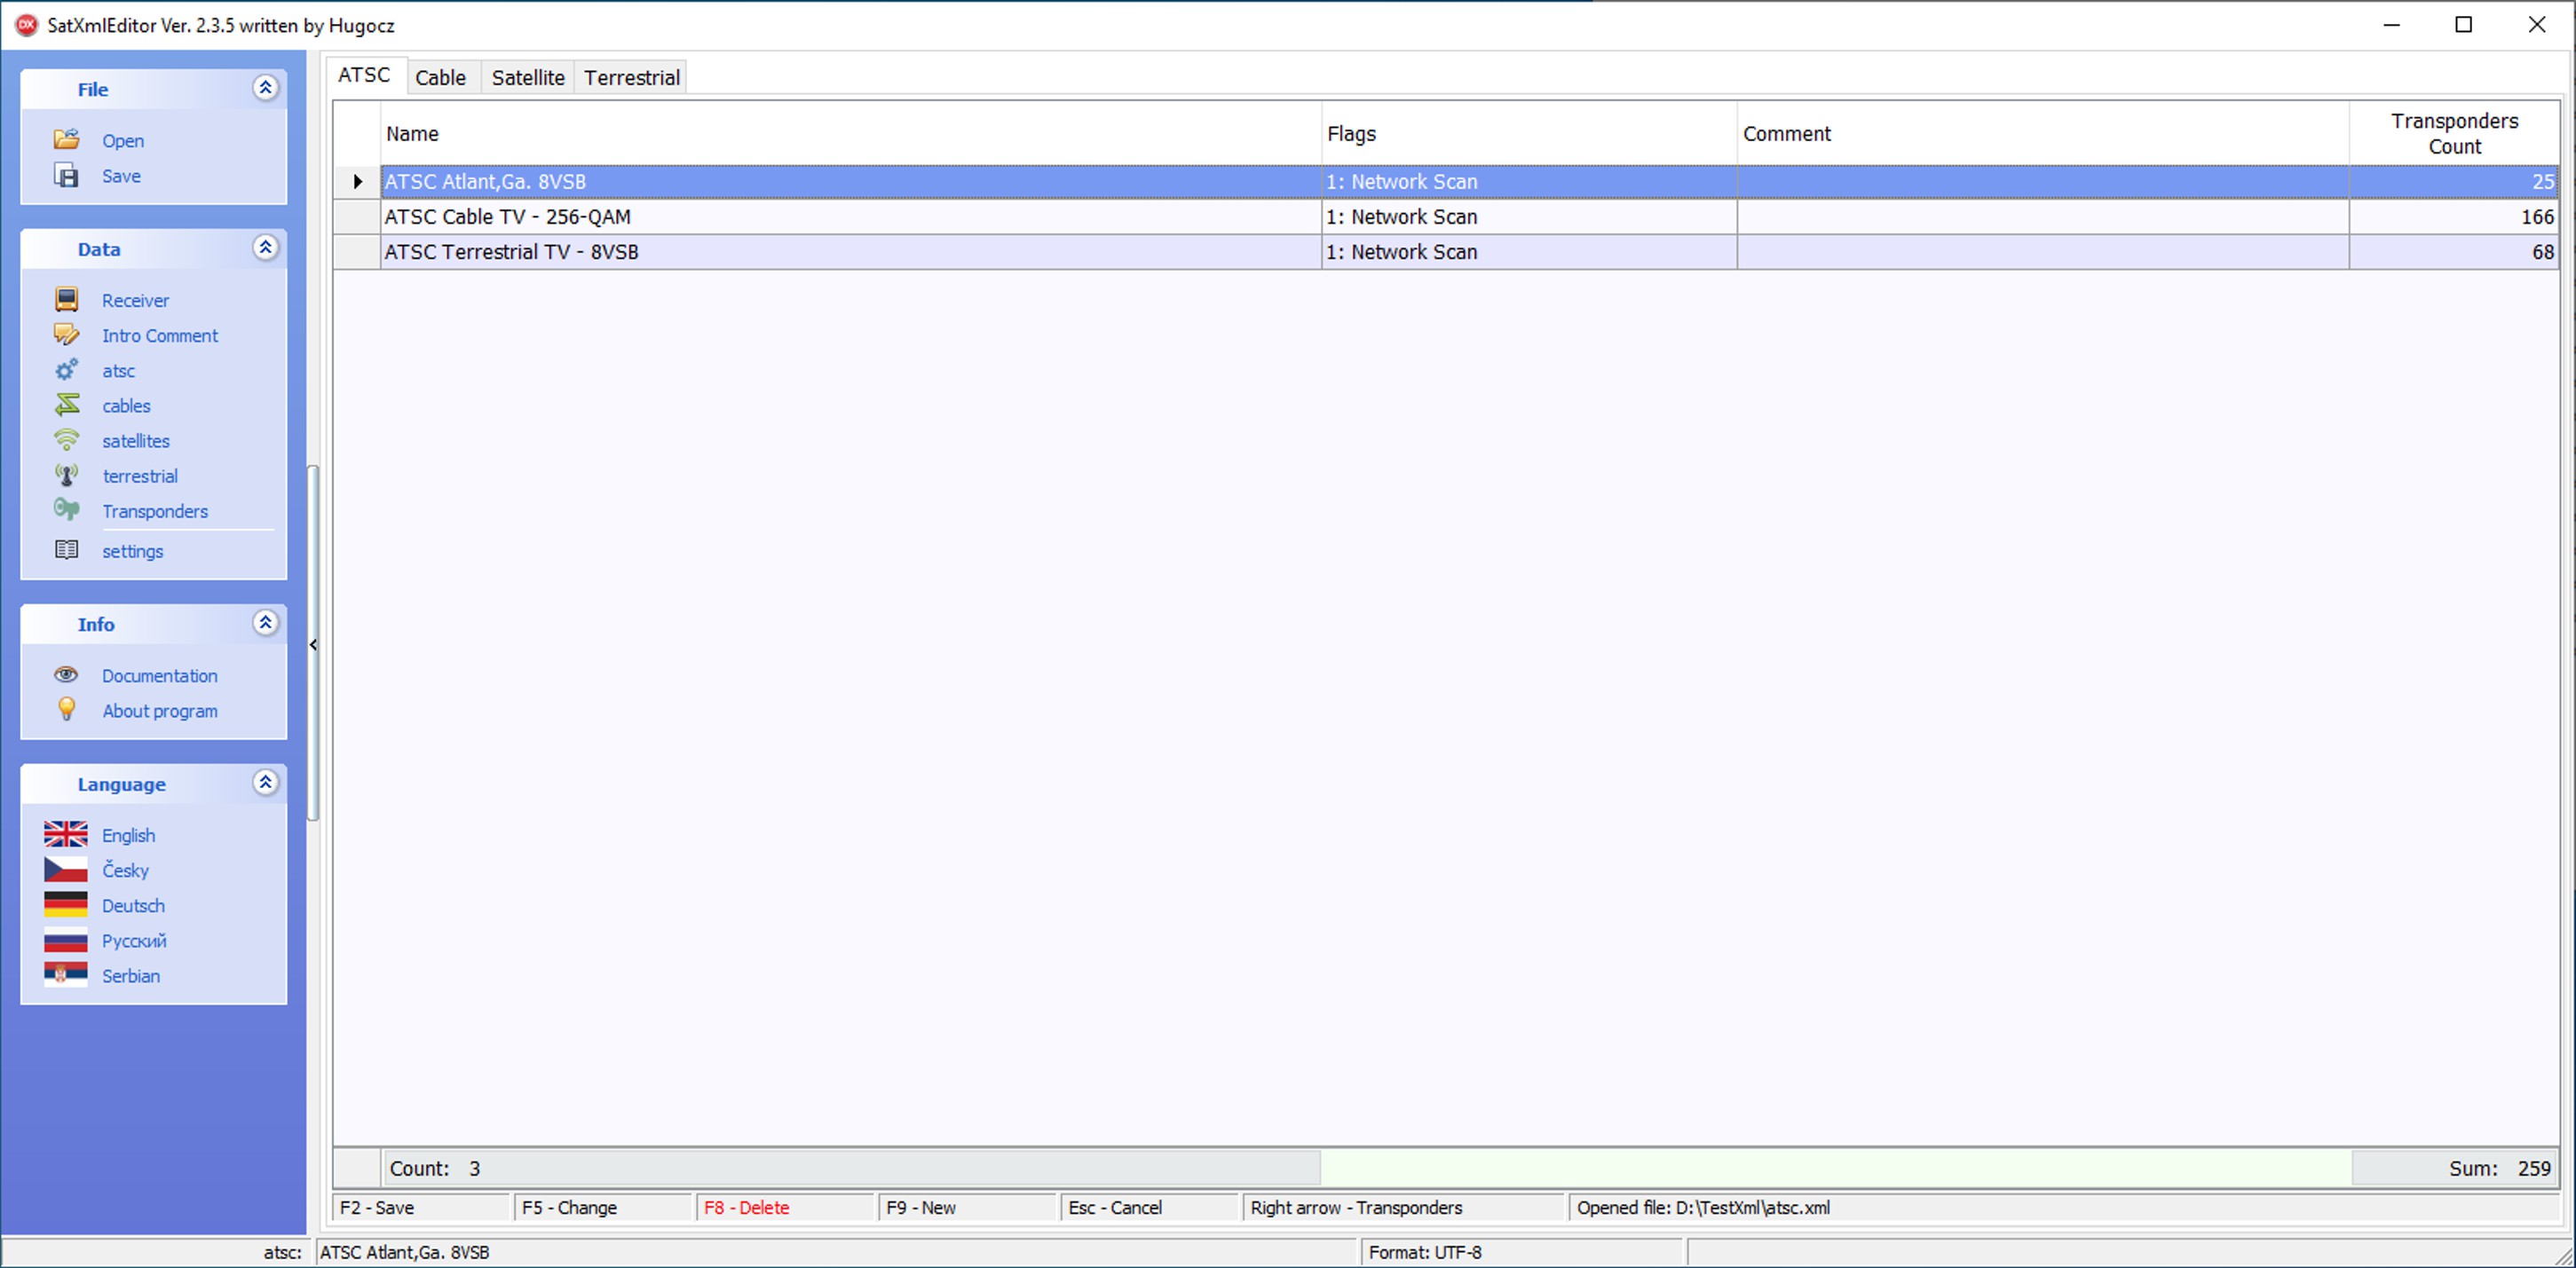Click the SatXmlEditor app icon in title bar

coord(26,25)
